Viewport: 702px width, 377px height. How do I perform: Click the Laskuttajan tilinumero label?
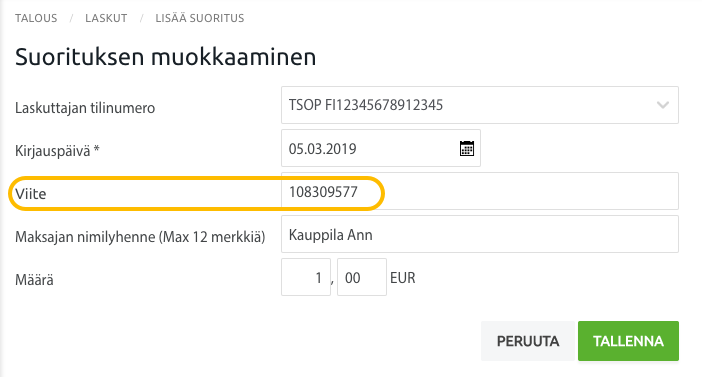[85, 108]
